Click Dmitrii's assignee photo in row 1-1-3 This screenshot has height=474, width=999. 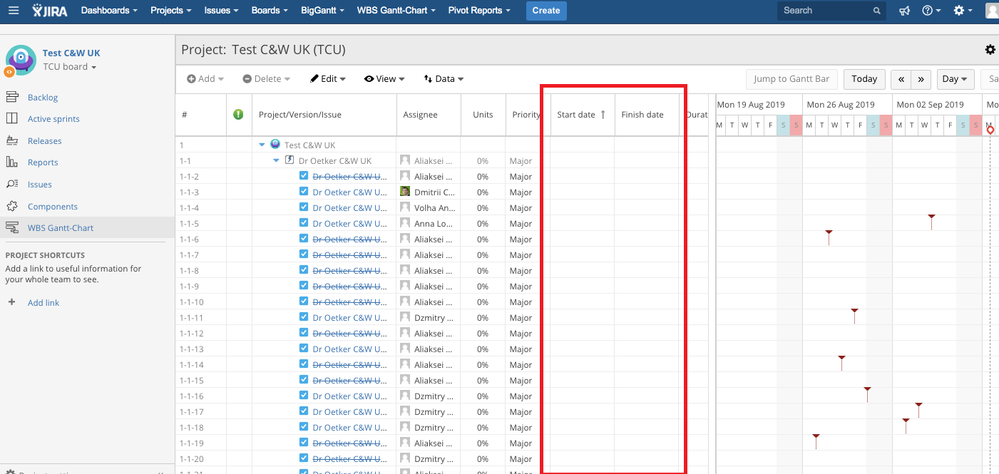click(405, 192)
